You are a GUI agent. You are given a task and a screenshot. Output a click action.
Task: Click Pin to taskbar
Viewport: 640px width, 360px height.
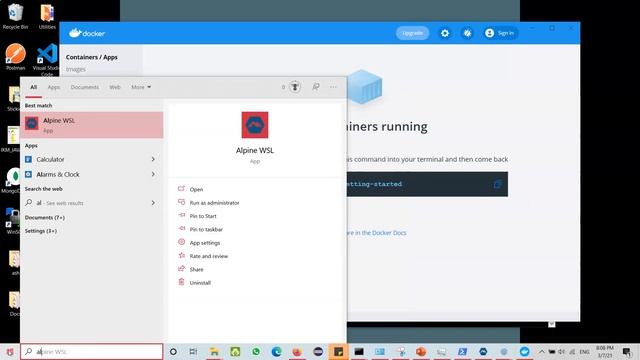point(206,229)
